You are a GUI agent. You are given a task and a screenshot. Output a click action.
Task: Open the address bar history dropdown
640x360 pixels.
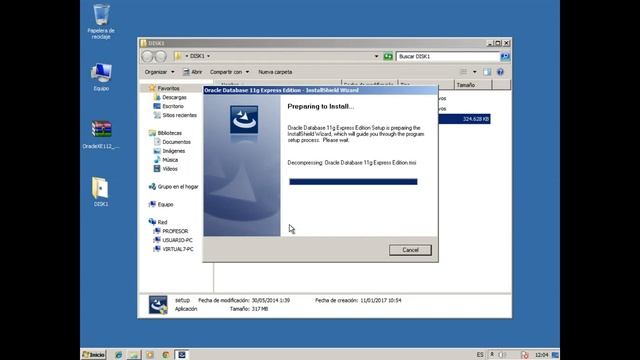[x=376, y=56]
